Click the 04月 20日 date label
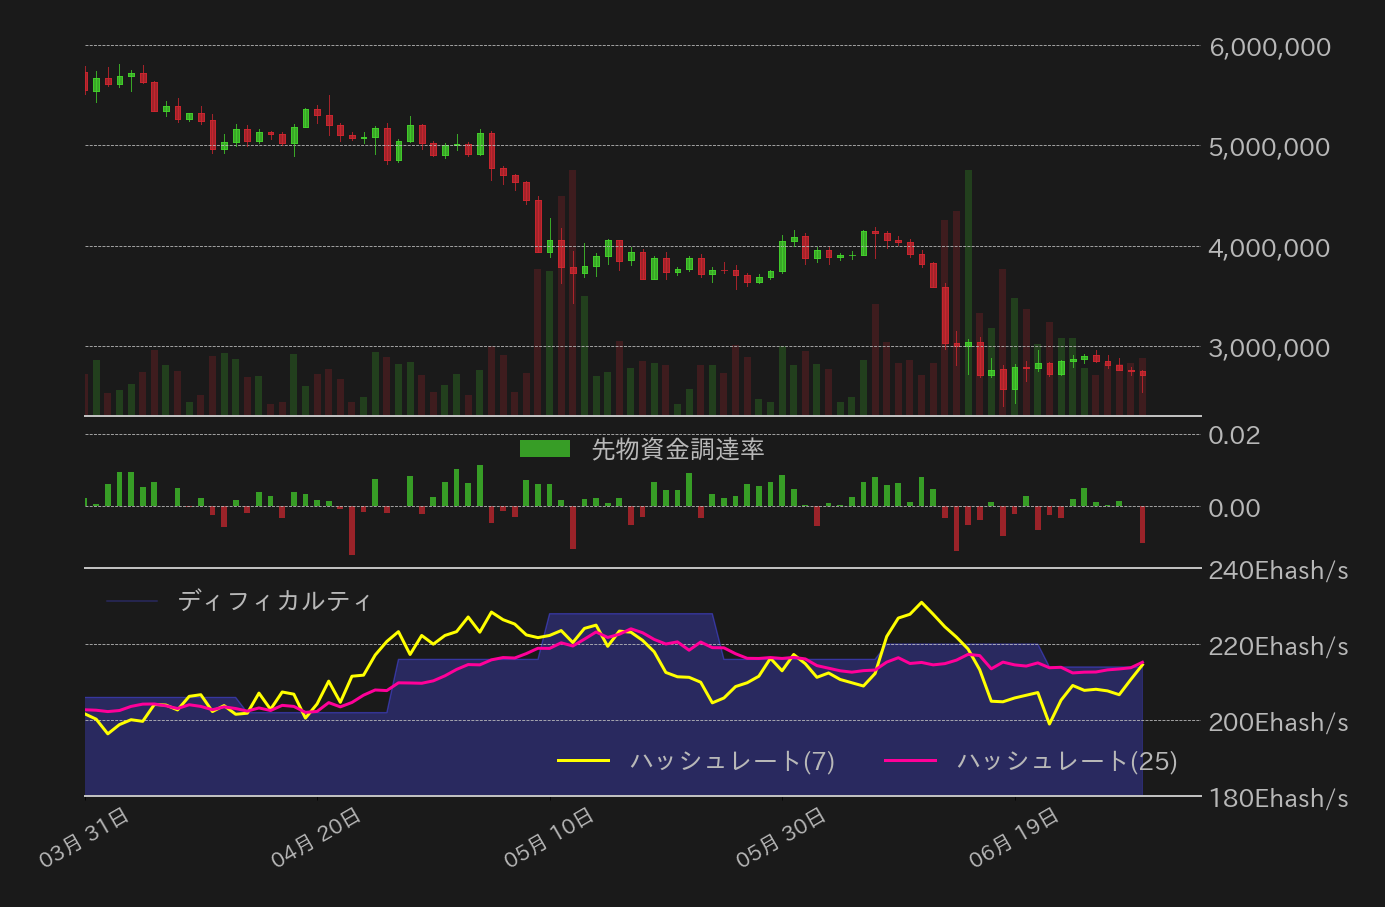 317,837
